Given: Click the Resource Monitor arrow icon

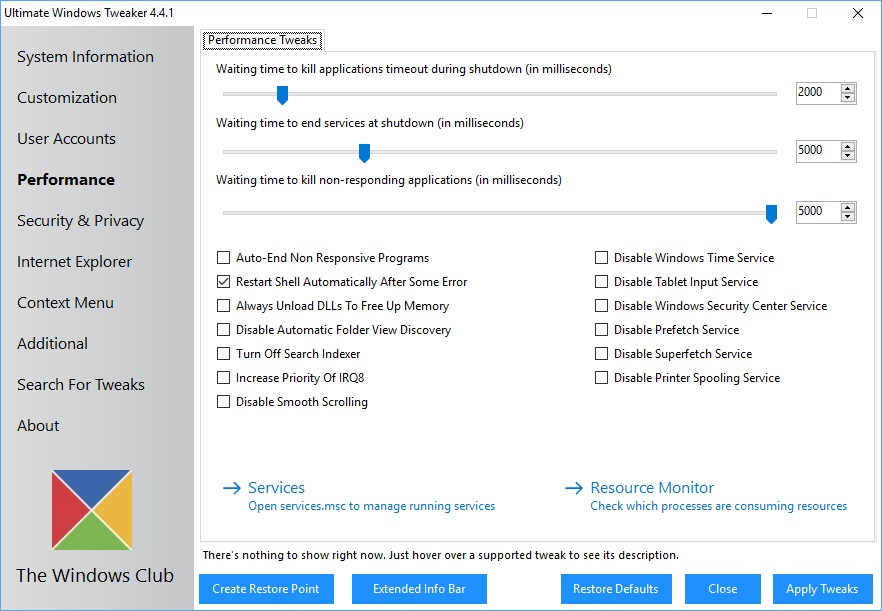Looking at the screenshot, I should click(574, 488).
